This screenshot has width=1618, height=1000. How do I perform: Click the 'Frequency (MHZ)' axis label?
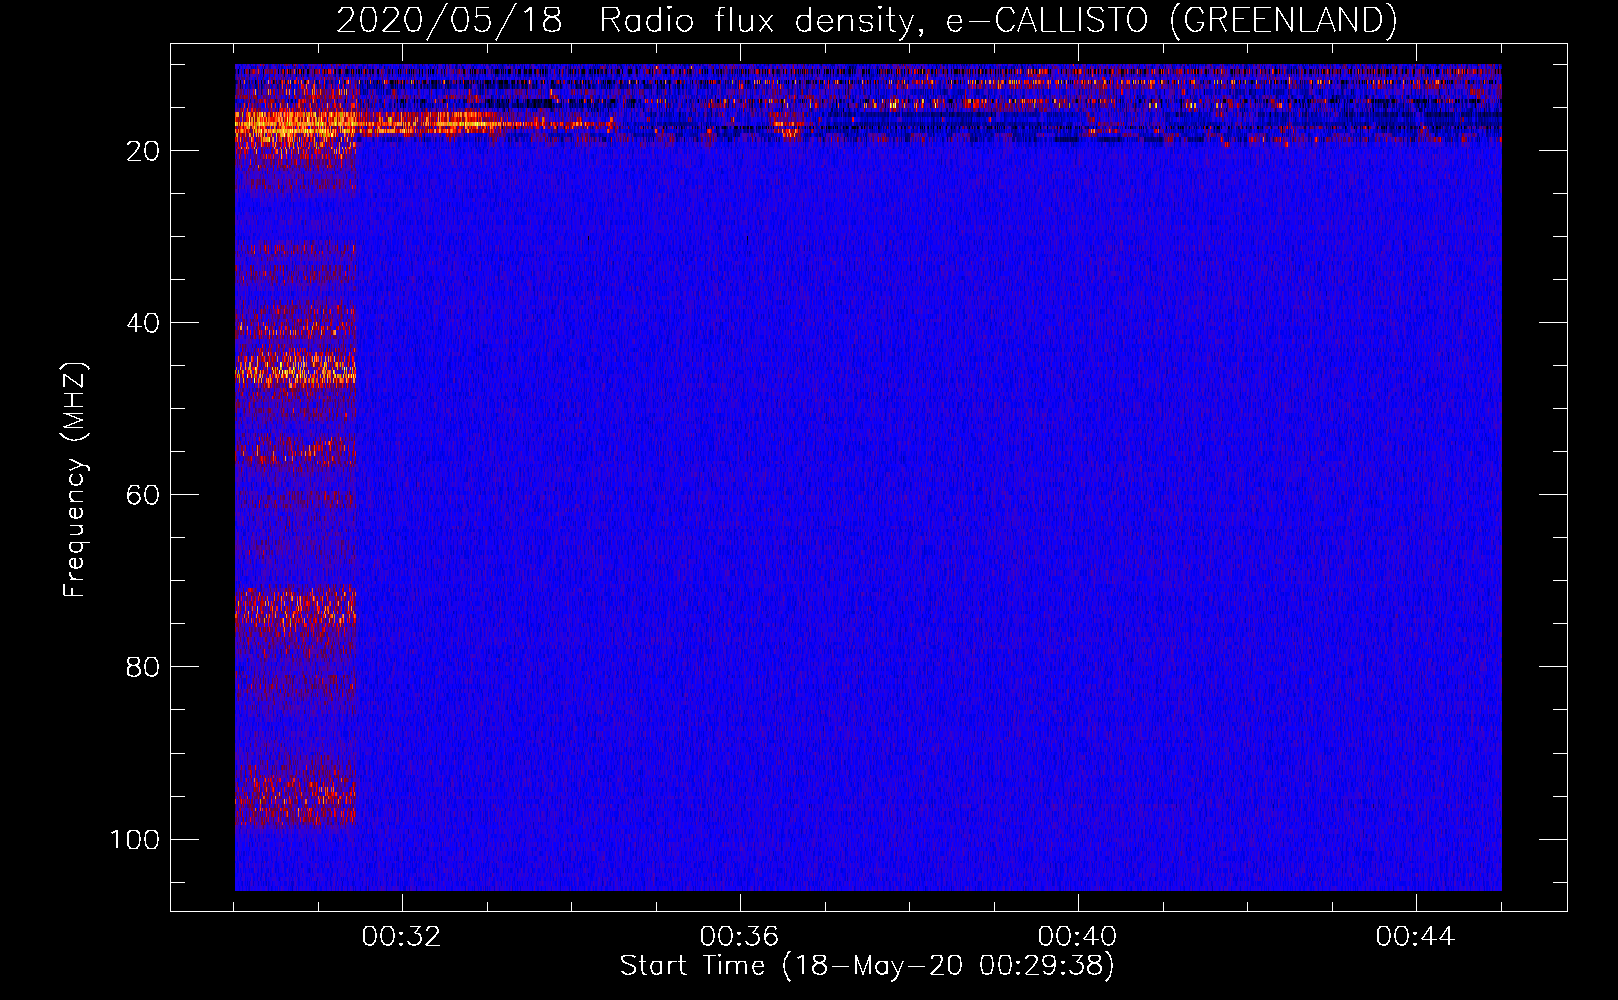75,479
